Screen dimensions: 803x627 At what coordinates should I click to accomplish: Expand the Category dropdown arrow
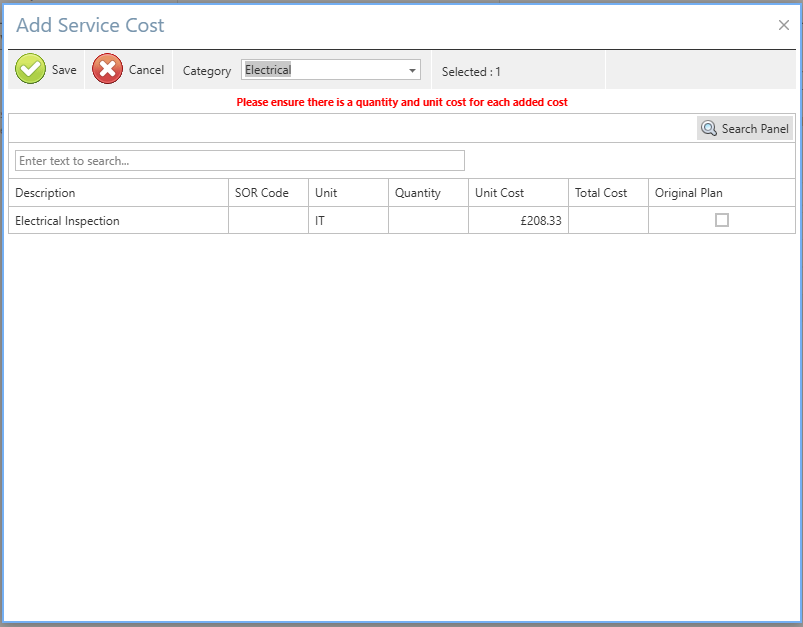pos(412,70)
